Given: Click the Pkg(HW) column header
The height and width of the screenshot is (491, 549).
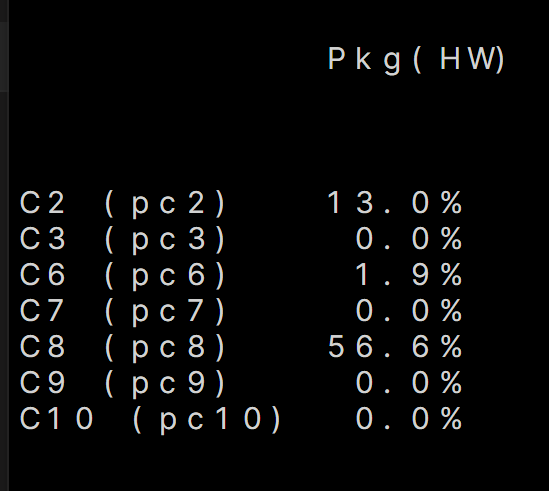Looking at the screenshot, I should point(416,60).
